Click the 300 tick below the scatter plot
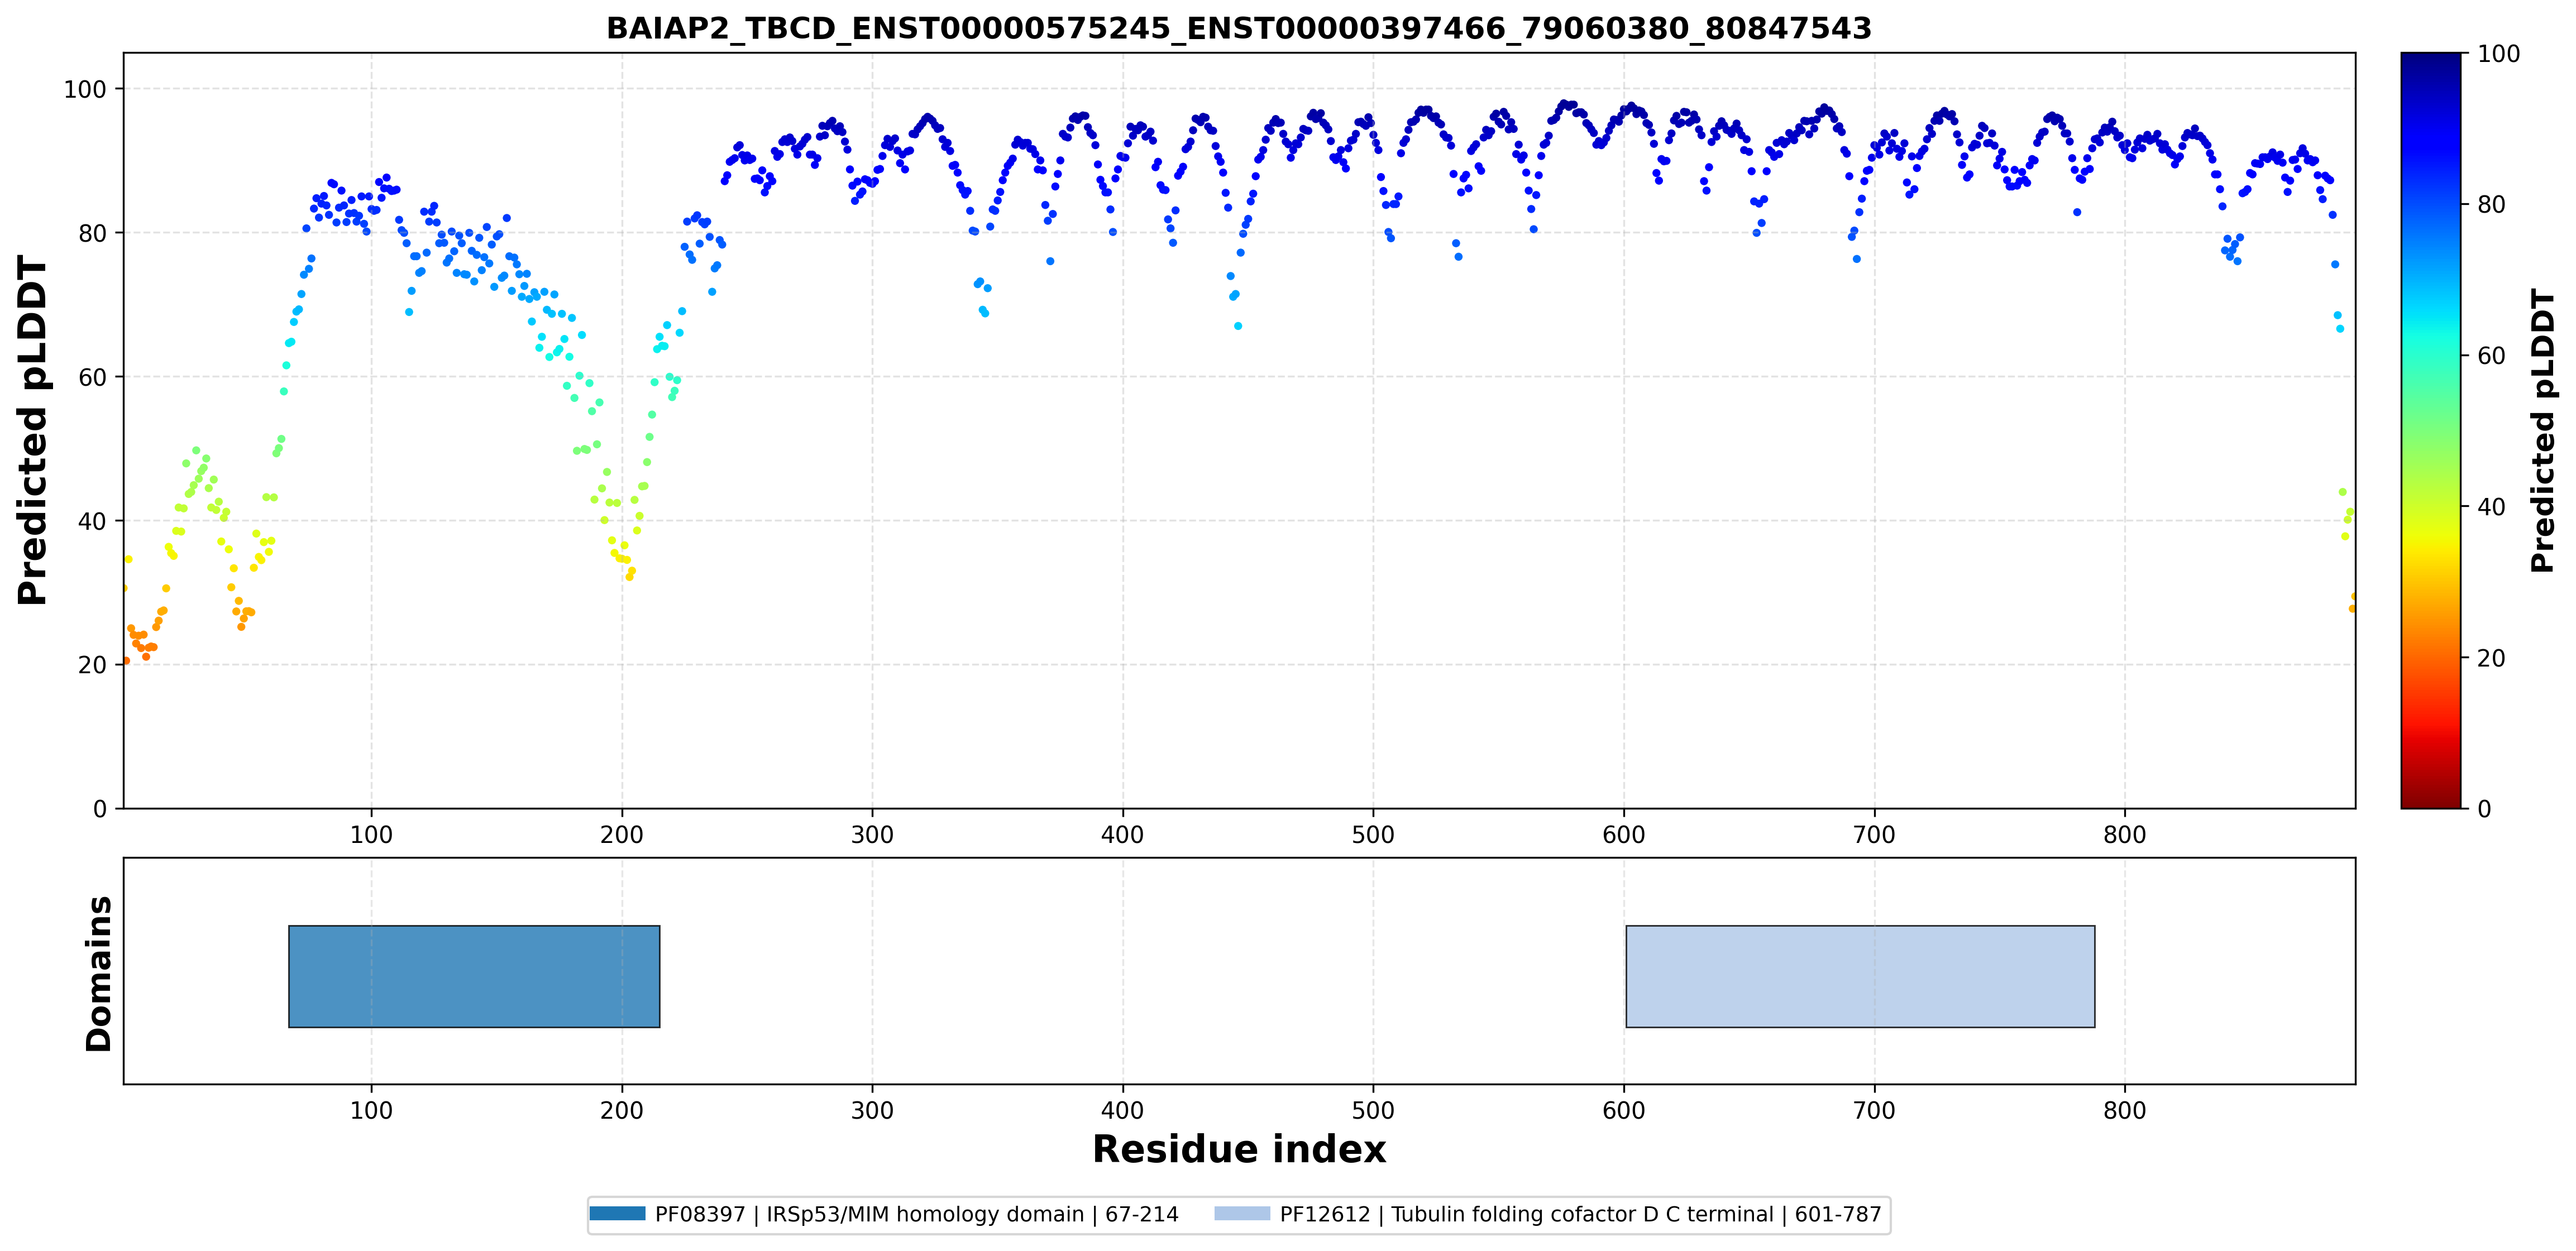This screenshot has width=2576, height=1251. click(x=872, y=835)
